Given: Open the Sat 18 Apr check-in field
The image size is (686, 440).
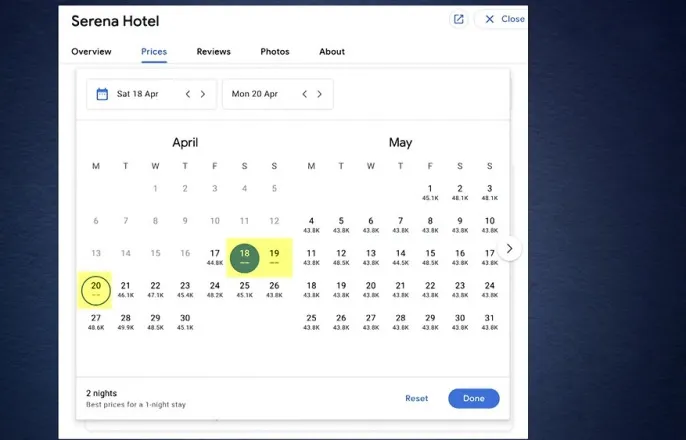Looking at the screenshot, I should 151,94.
